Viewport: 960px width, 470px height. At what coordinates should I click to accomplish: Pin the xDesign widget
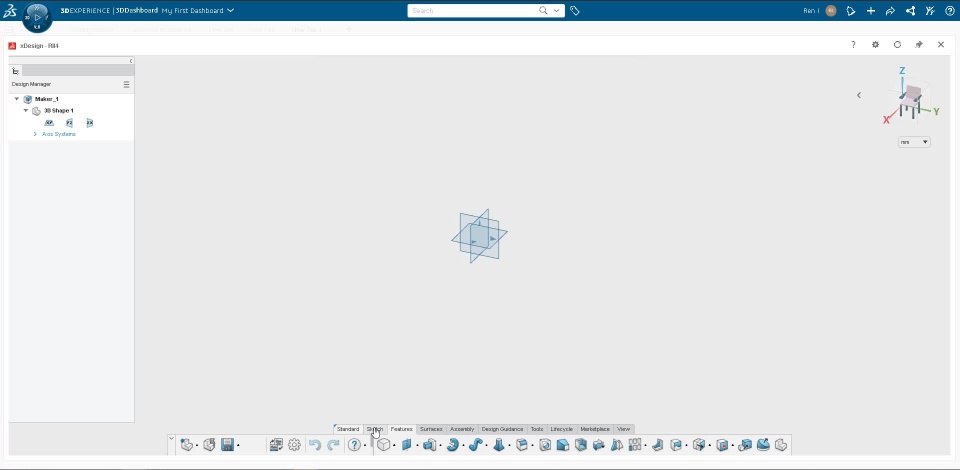tap(919, 45)
